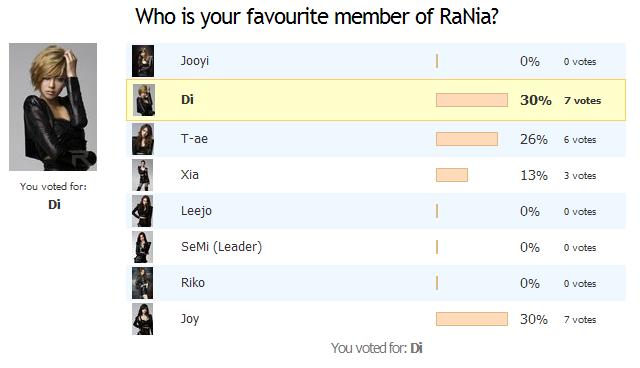Click SeMi (Leader) thumbnail image
The width and height of the screenshot is (640, 368).
[x=142, y=247]
